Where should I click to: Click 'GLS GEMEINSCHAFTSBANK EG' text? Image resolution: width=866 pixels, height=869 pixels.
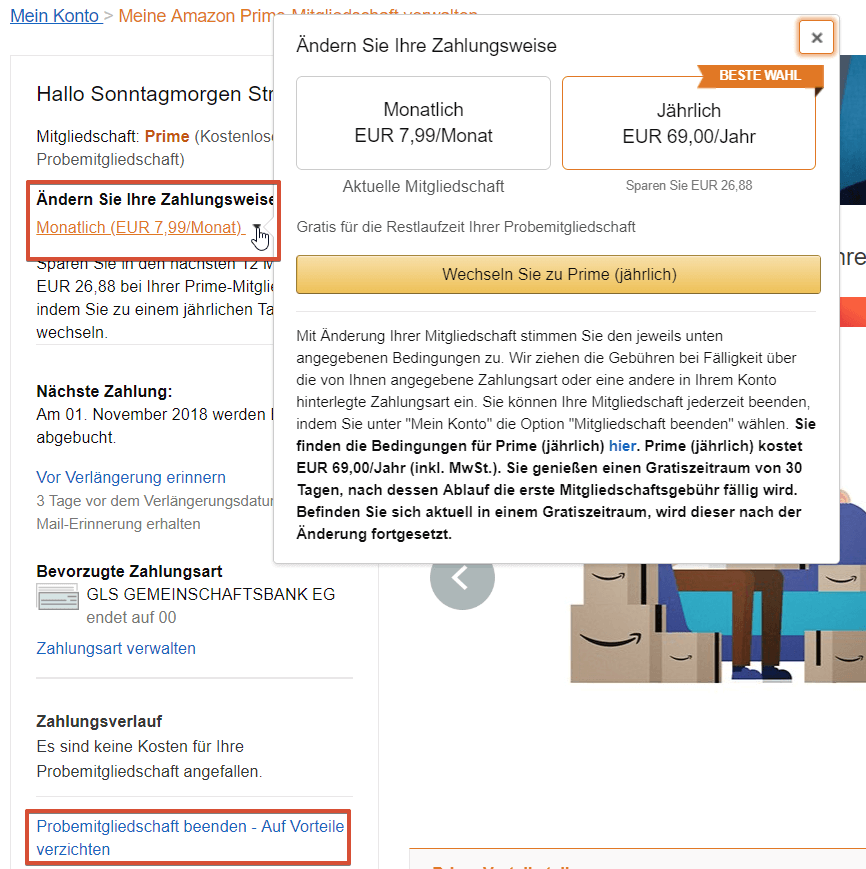[211, 594]
